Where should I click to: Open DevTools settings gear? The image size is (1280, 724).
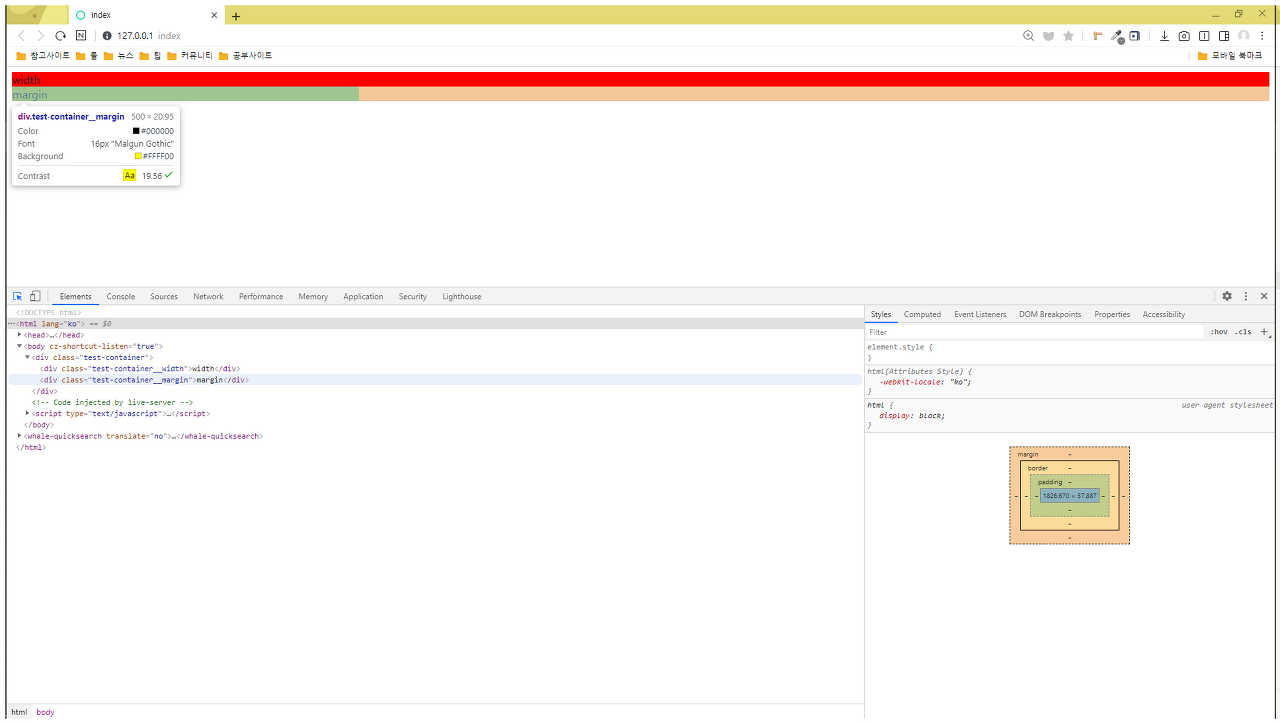[x=1227, y=296]
